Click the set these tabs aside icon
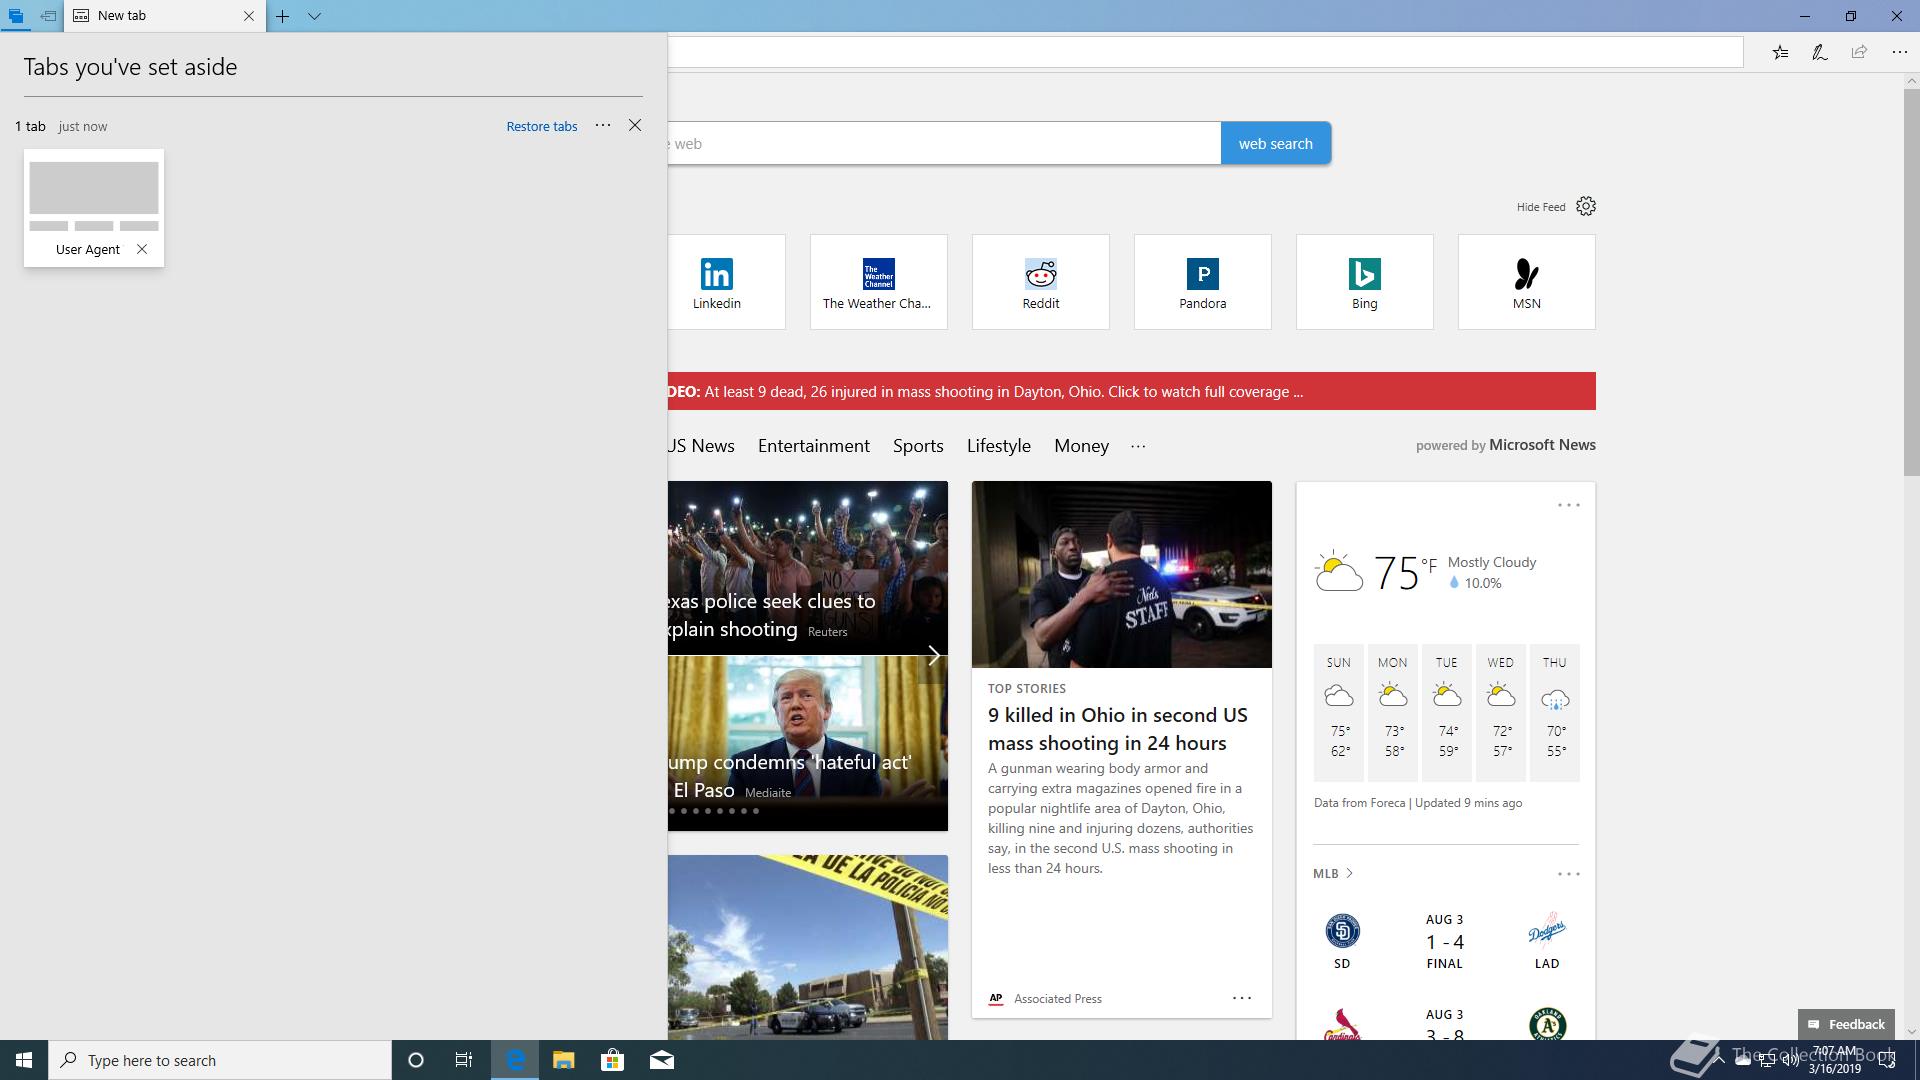 [x=48, y=16]
